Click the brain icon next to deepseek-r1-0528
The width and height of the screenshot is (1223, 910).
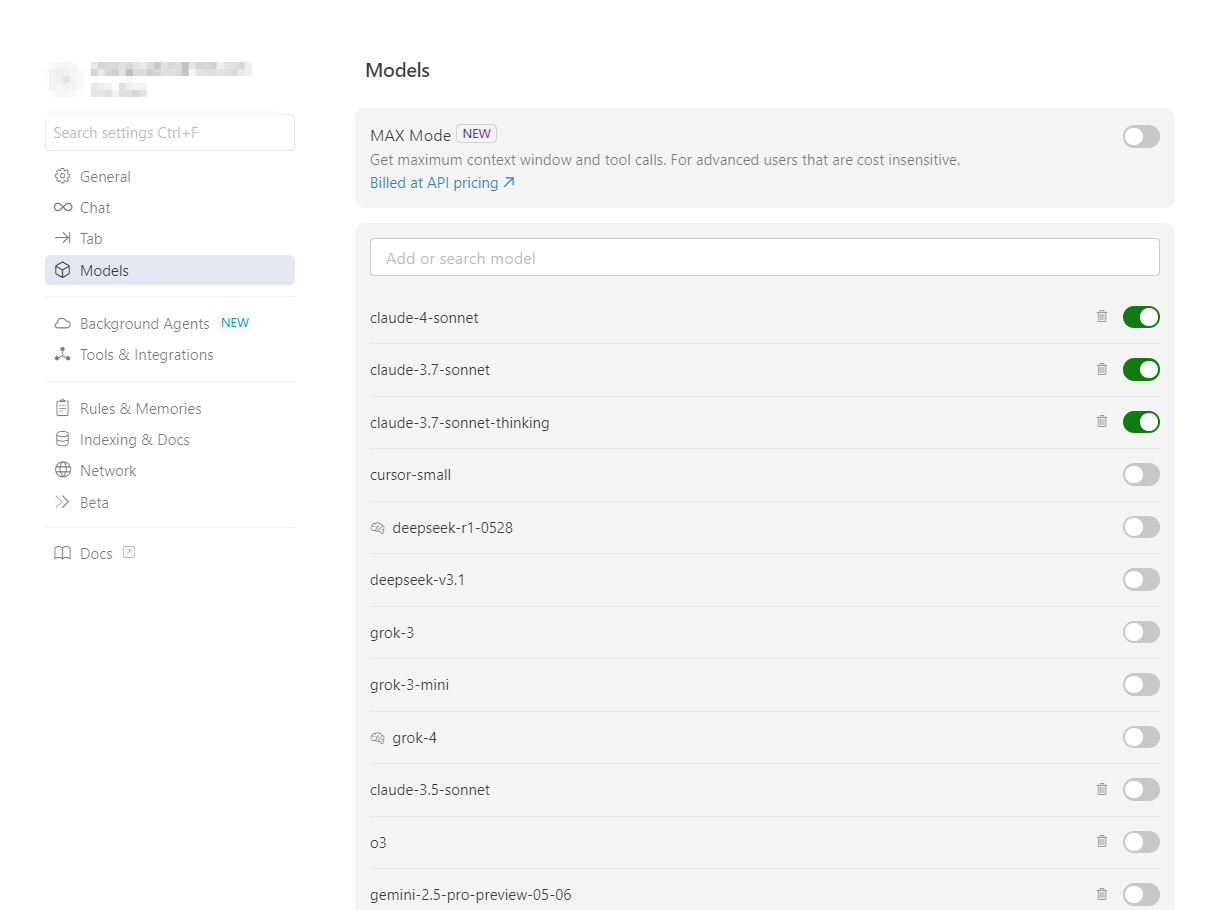pos(378,527)
